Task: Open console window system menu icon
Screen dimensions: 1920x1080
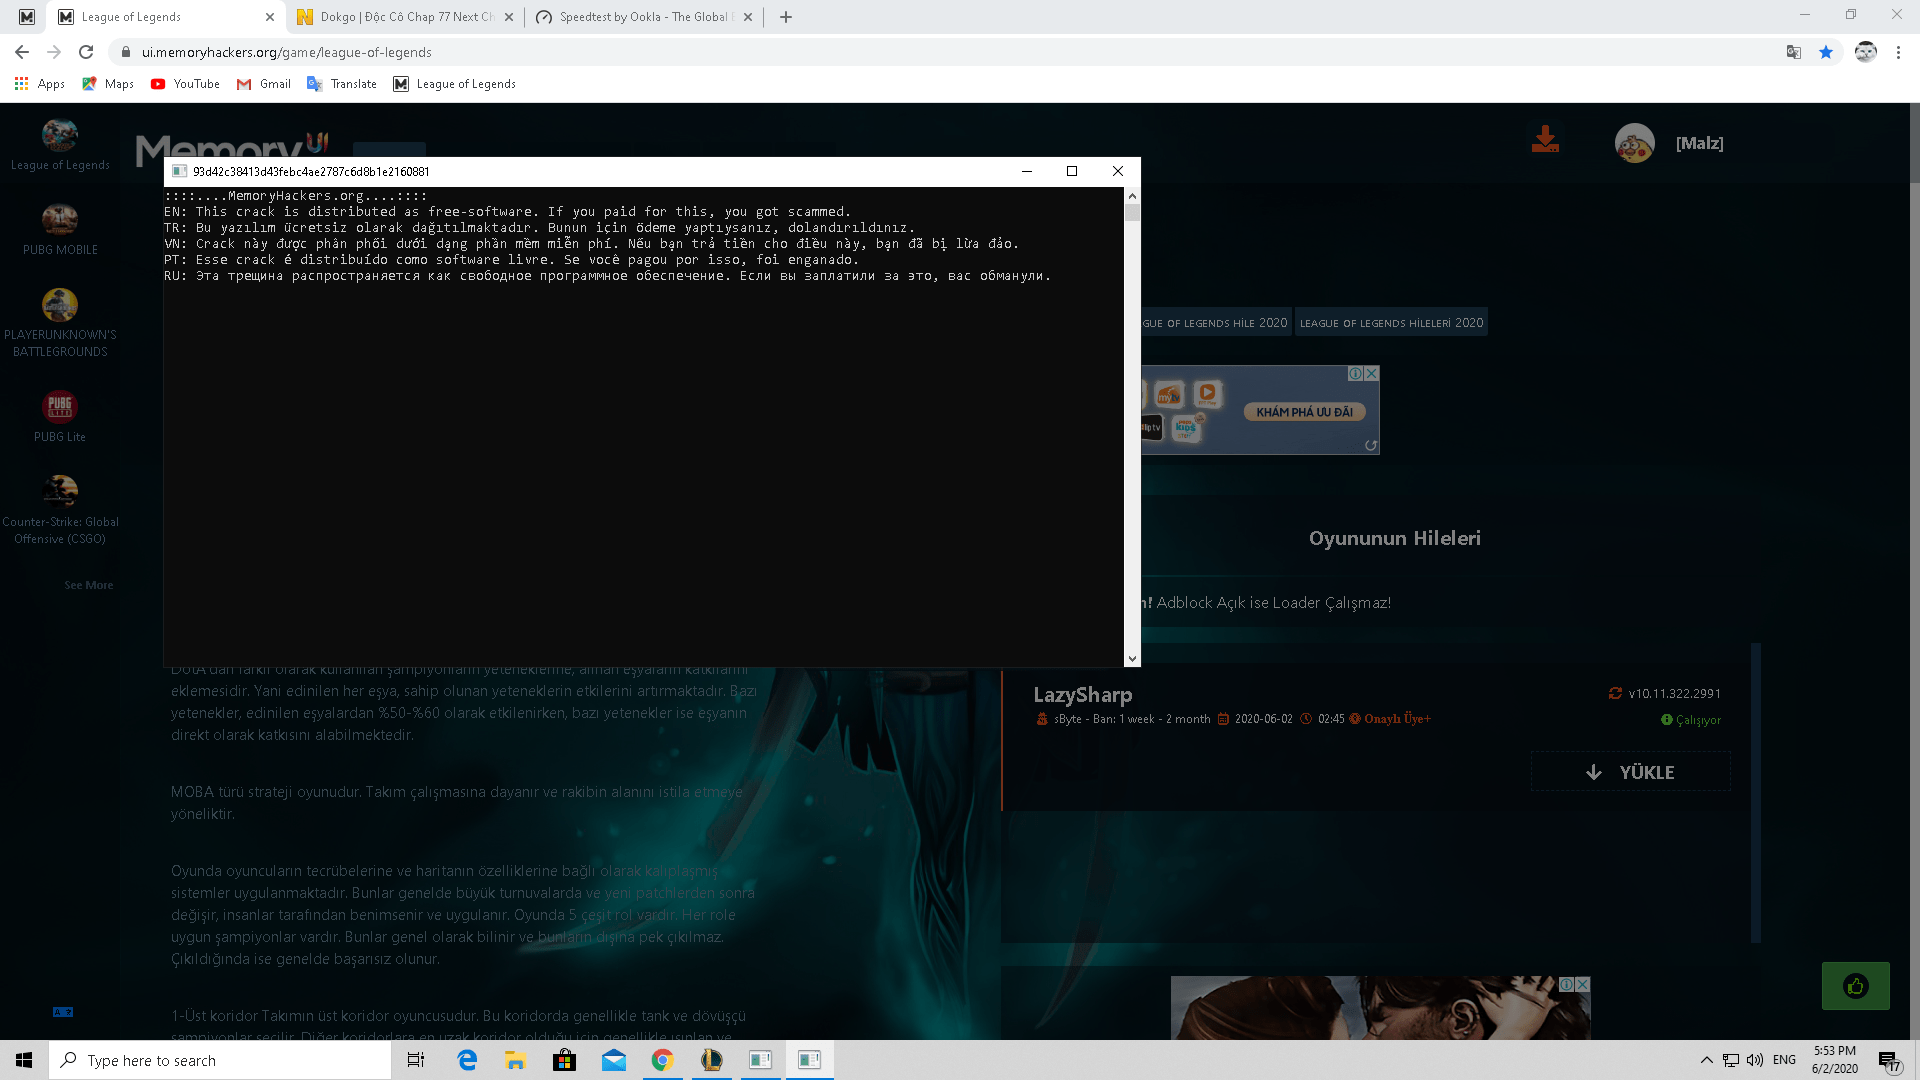Action: [x=180, y=171]
